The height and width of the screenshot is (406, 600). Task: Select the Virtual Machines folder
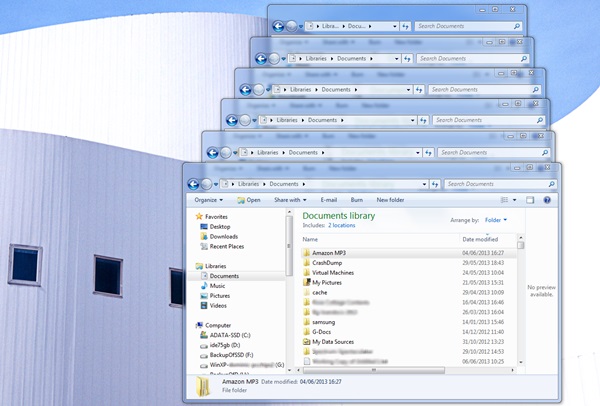click(334, 273)
